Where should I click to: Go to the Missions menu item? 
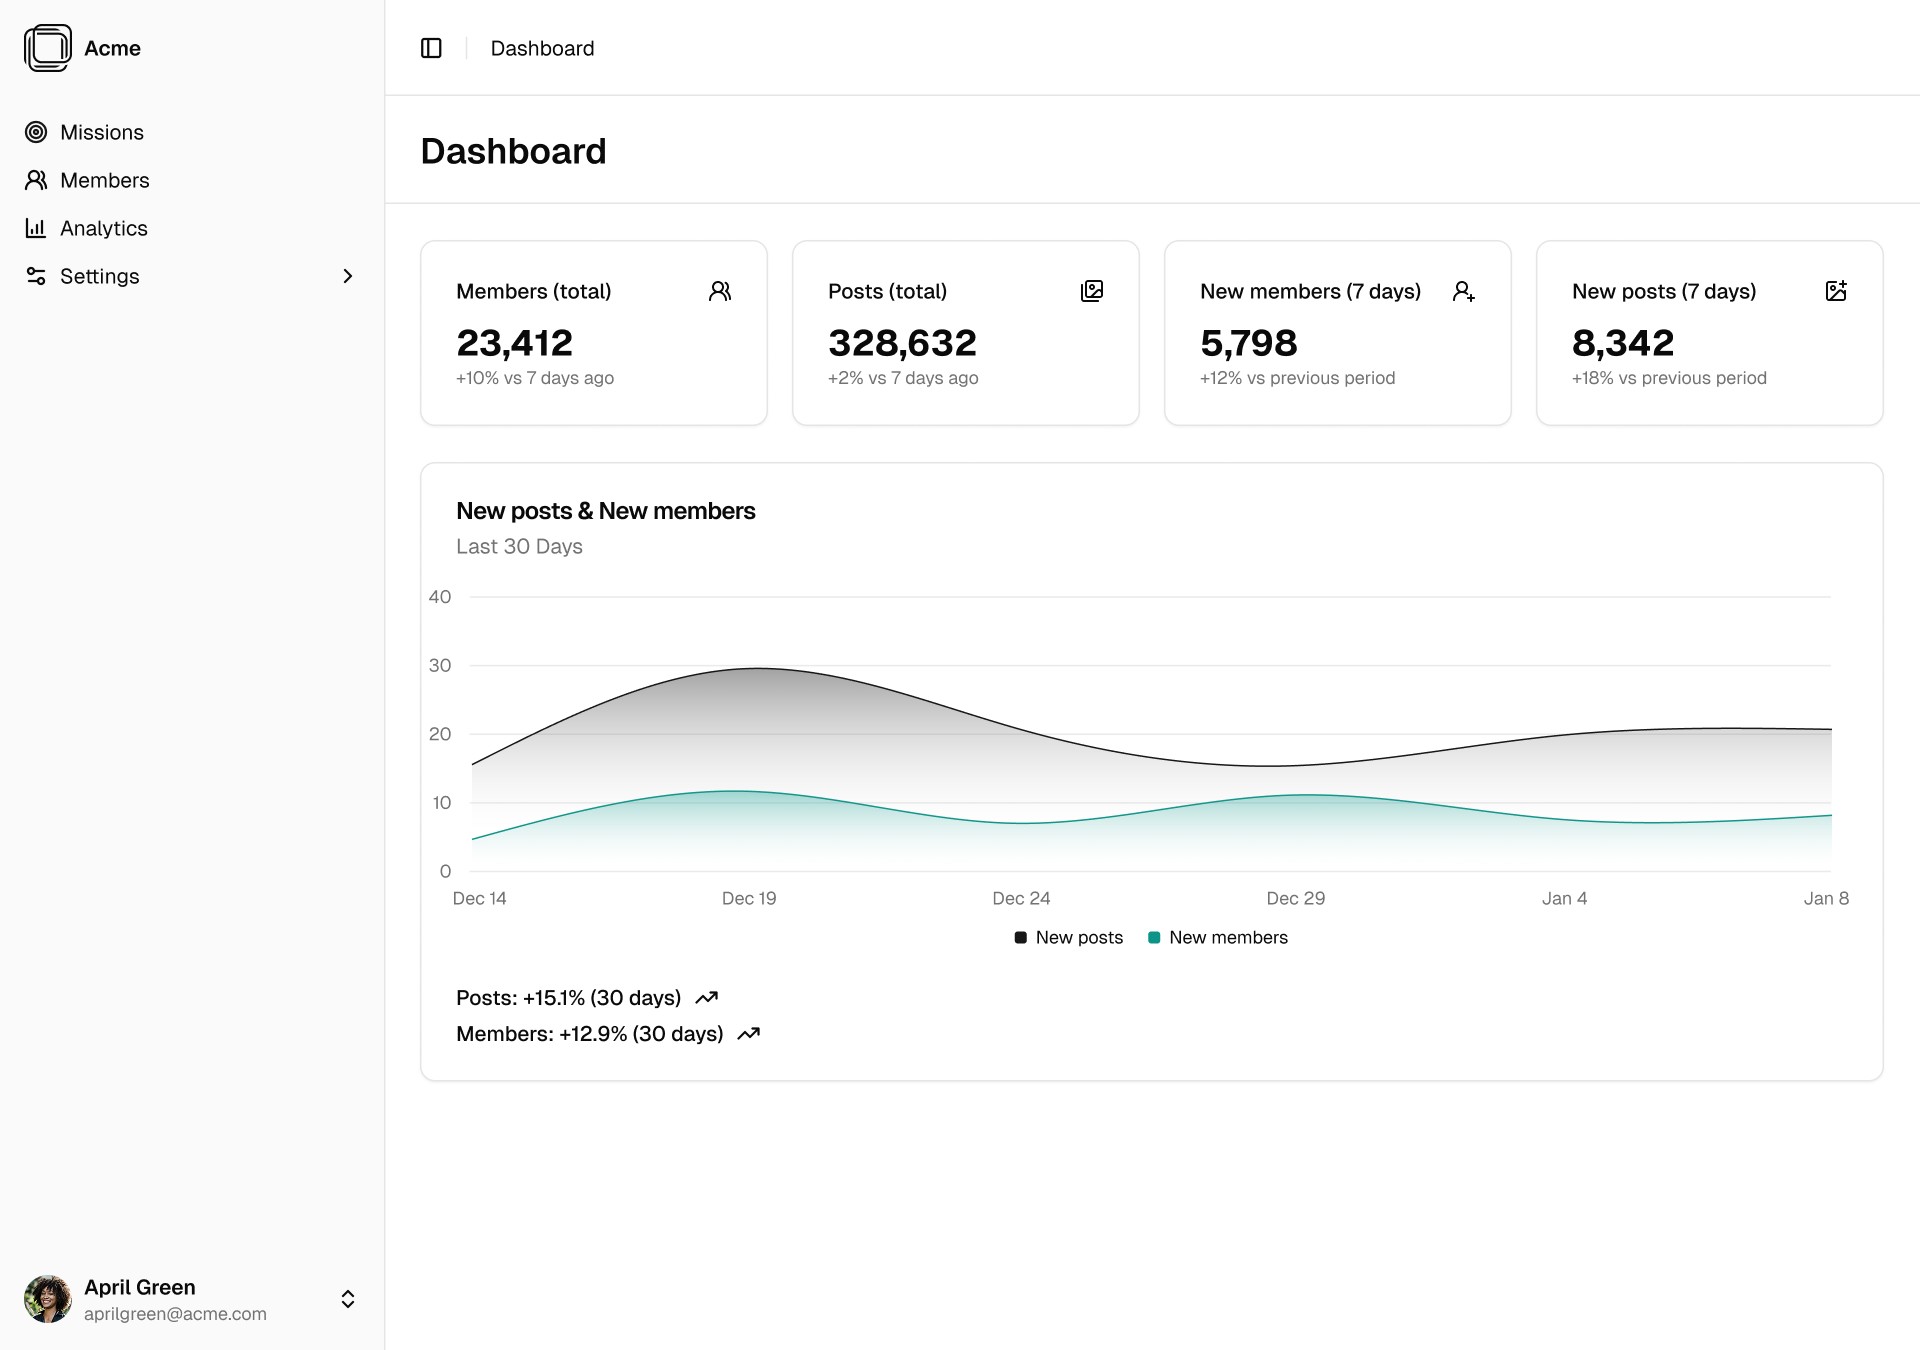(101, 132)
